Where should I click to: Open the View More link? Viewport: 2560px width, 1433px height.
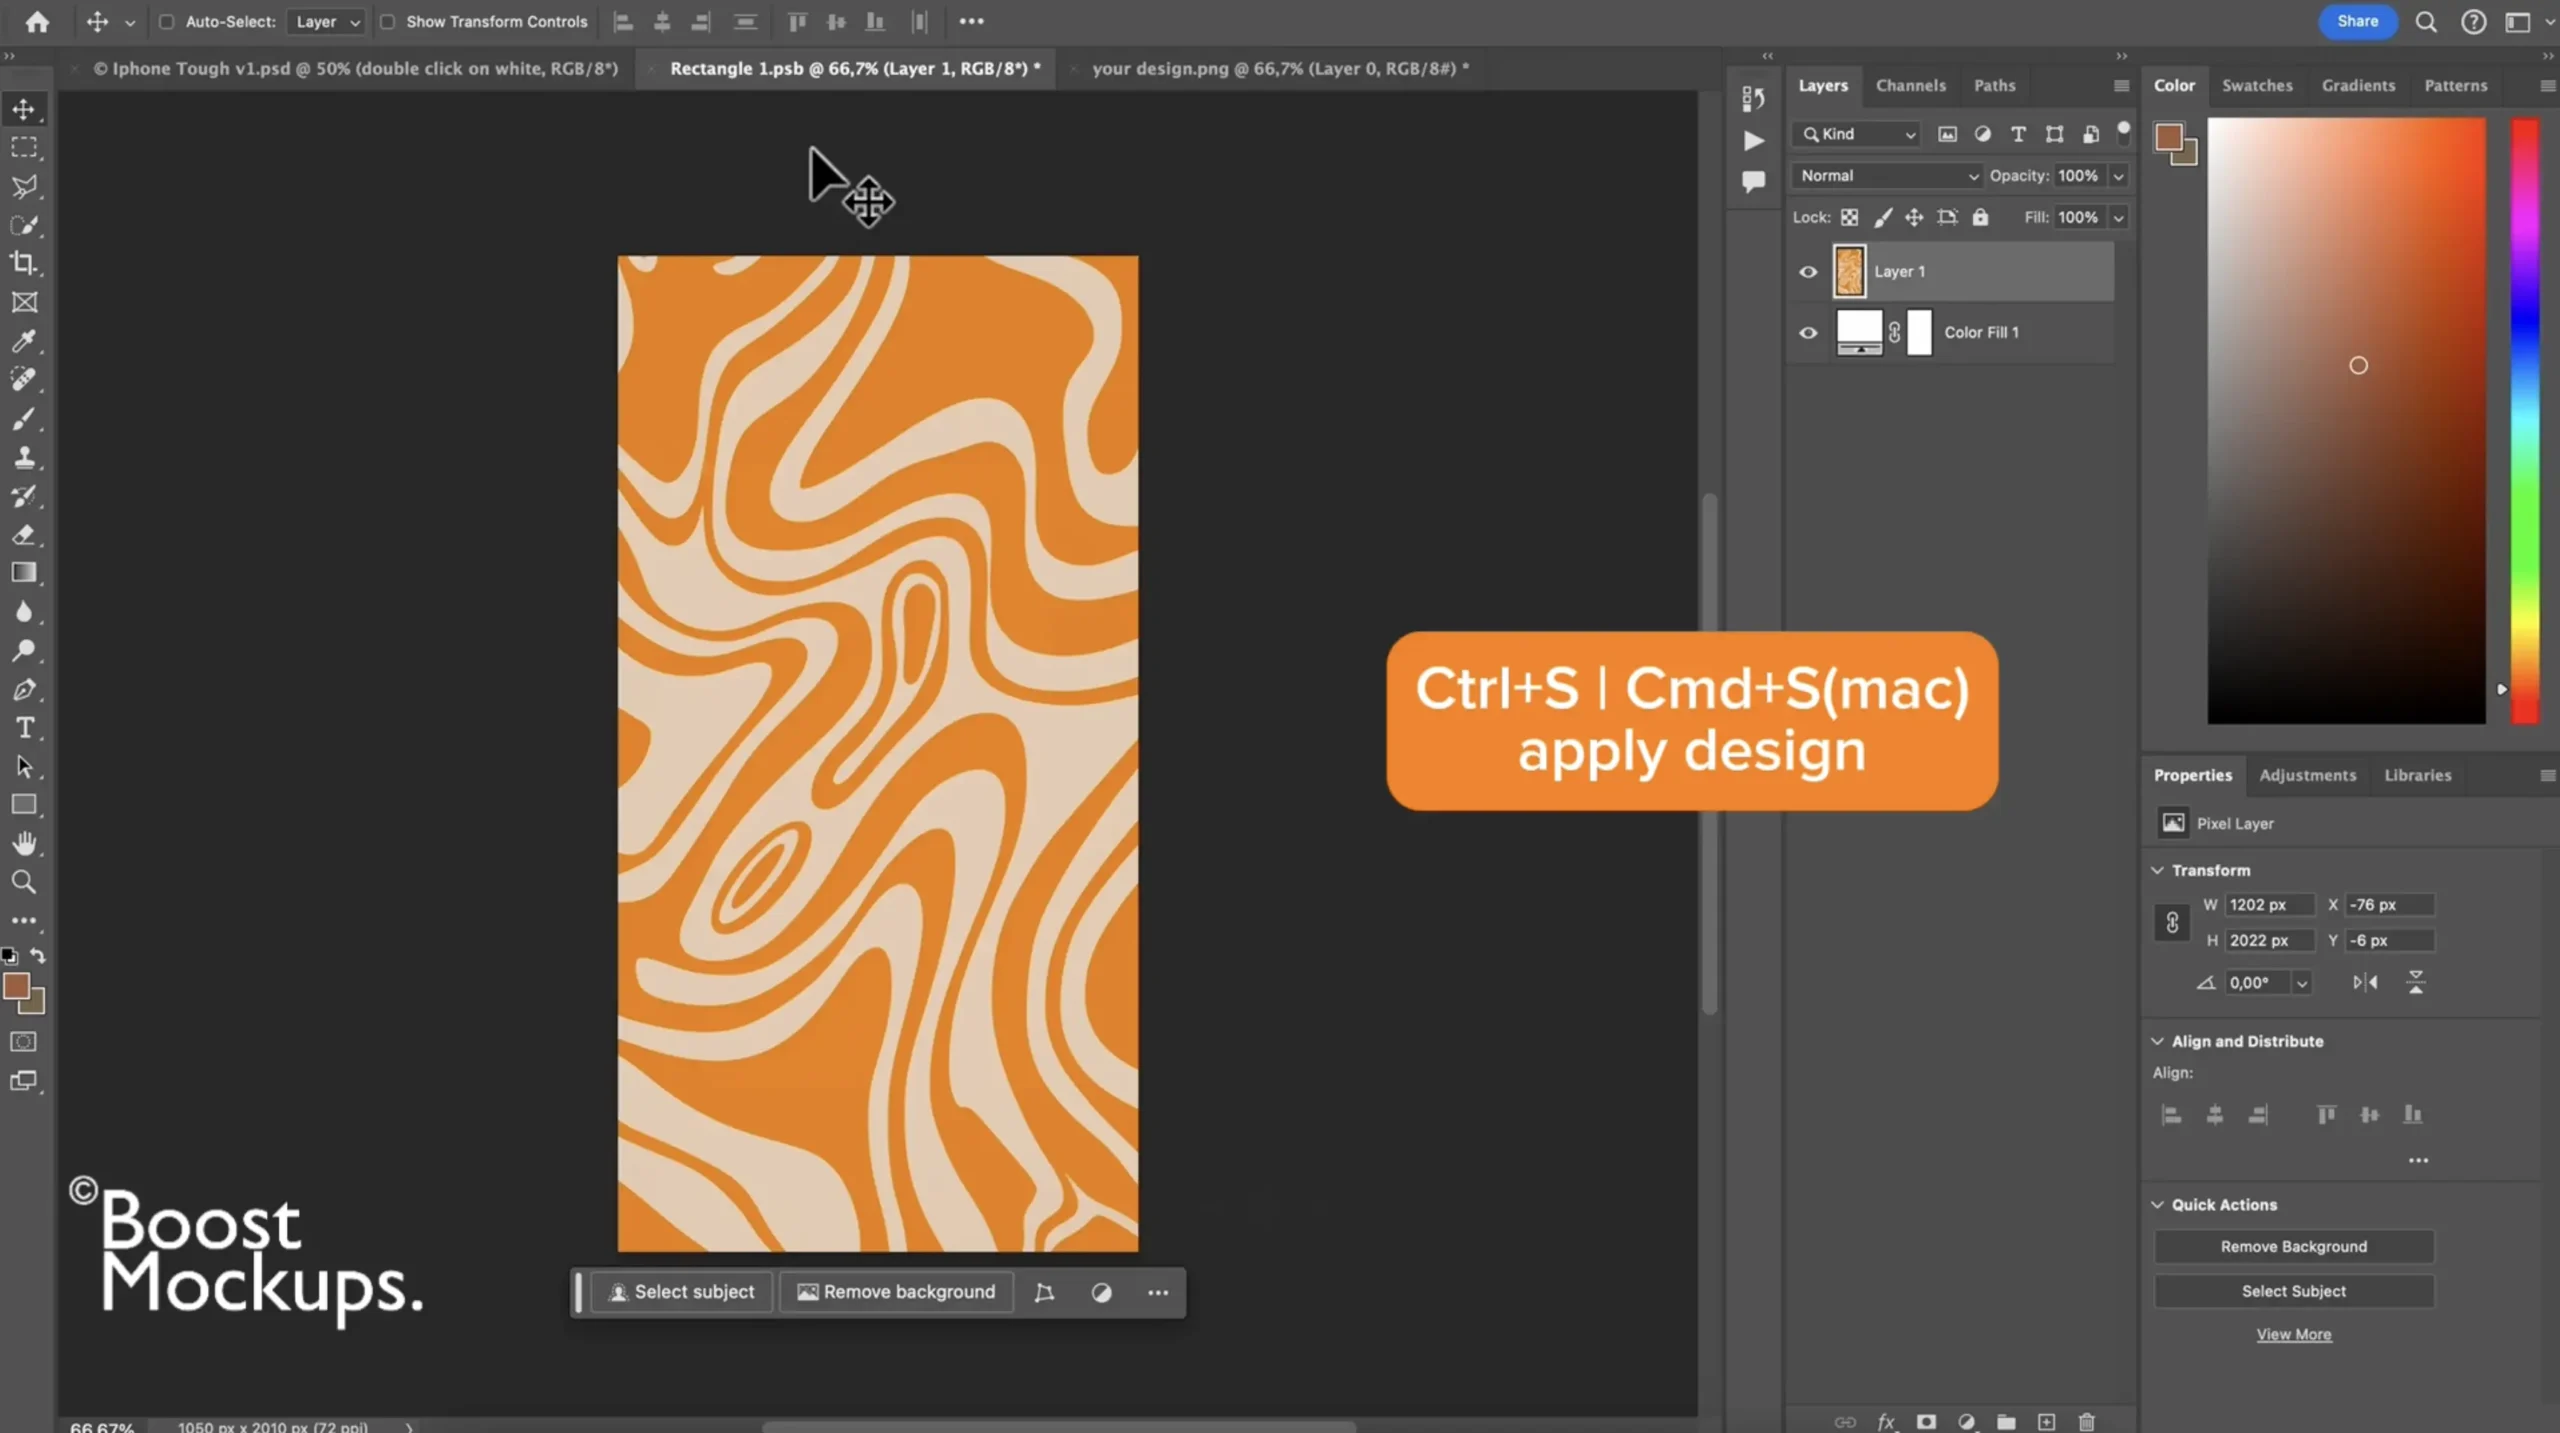2293,1334
